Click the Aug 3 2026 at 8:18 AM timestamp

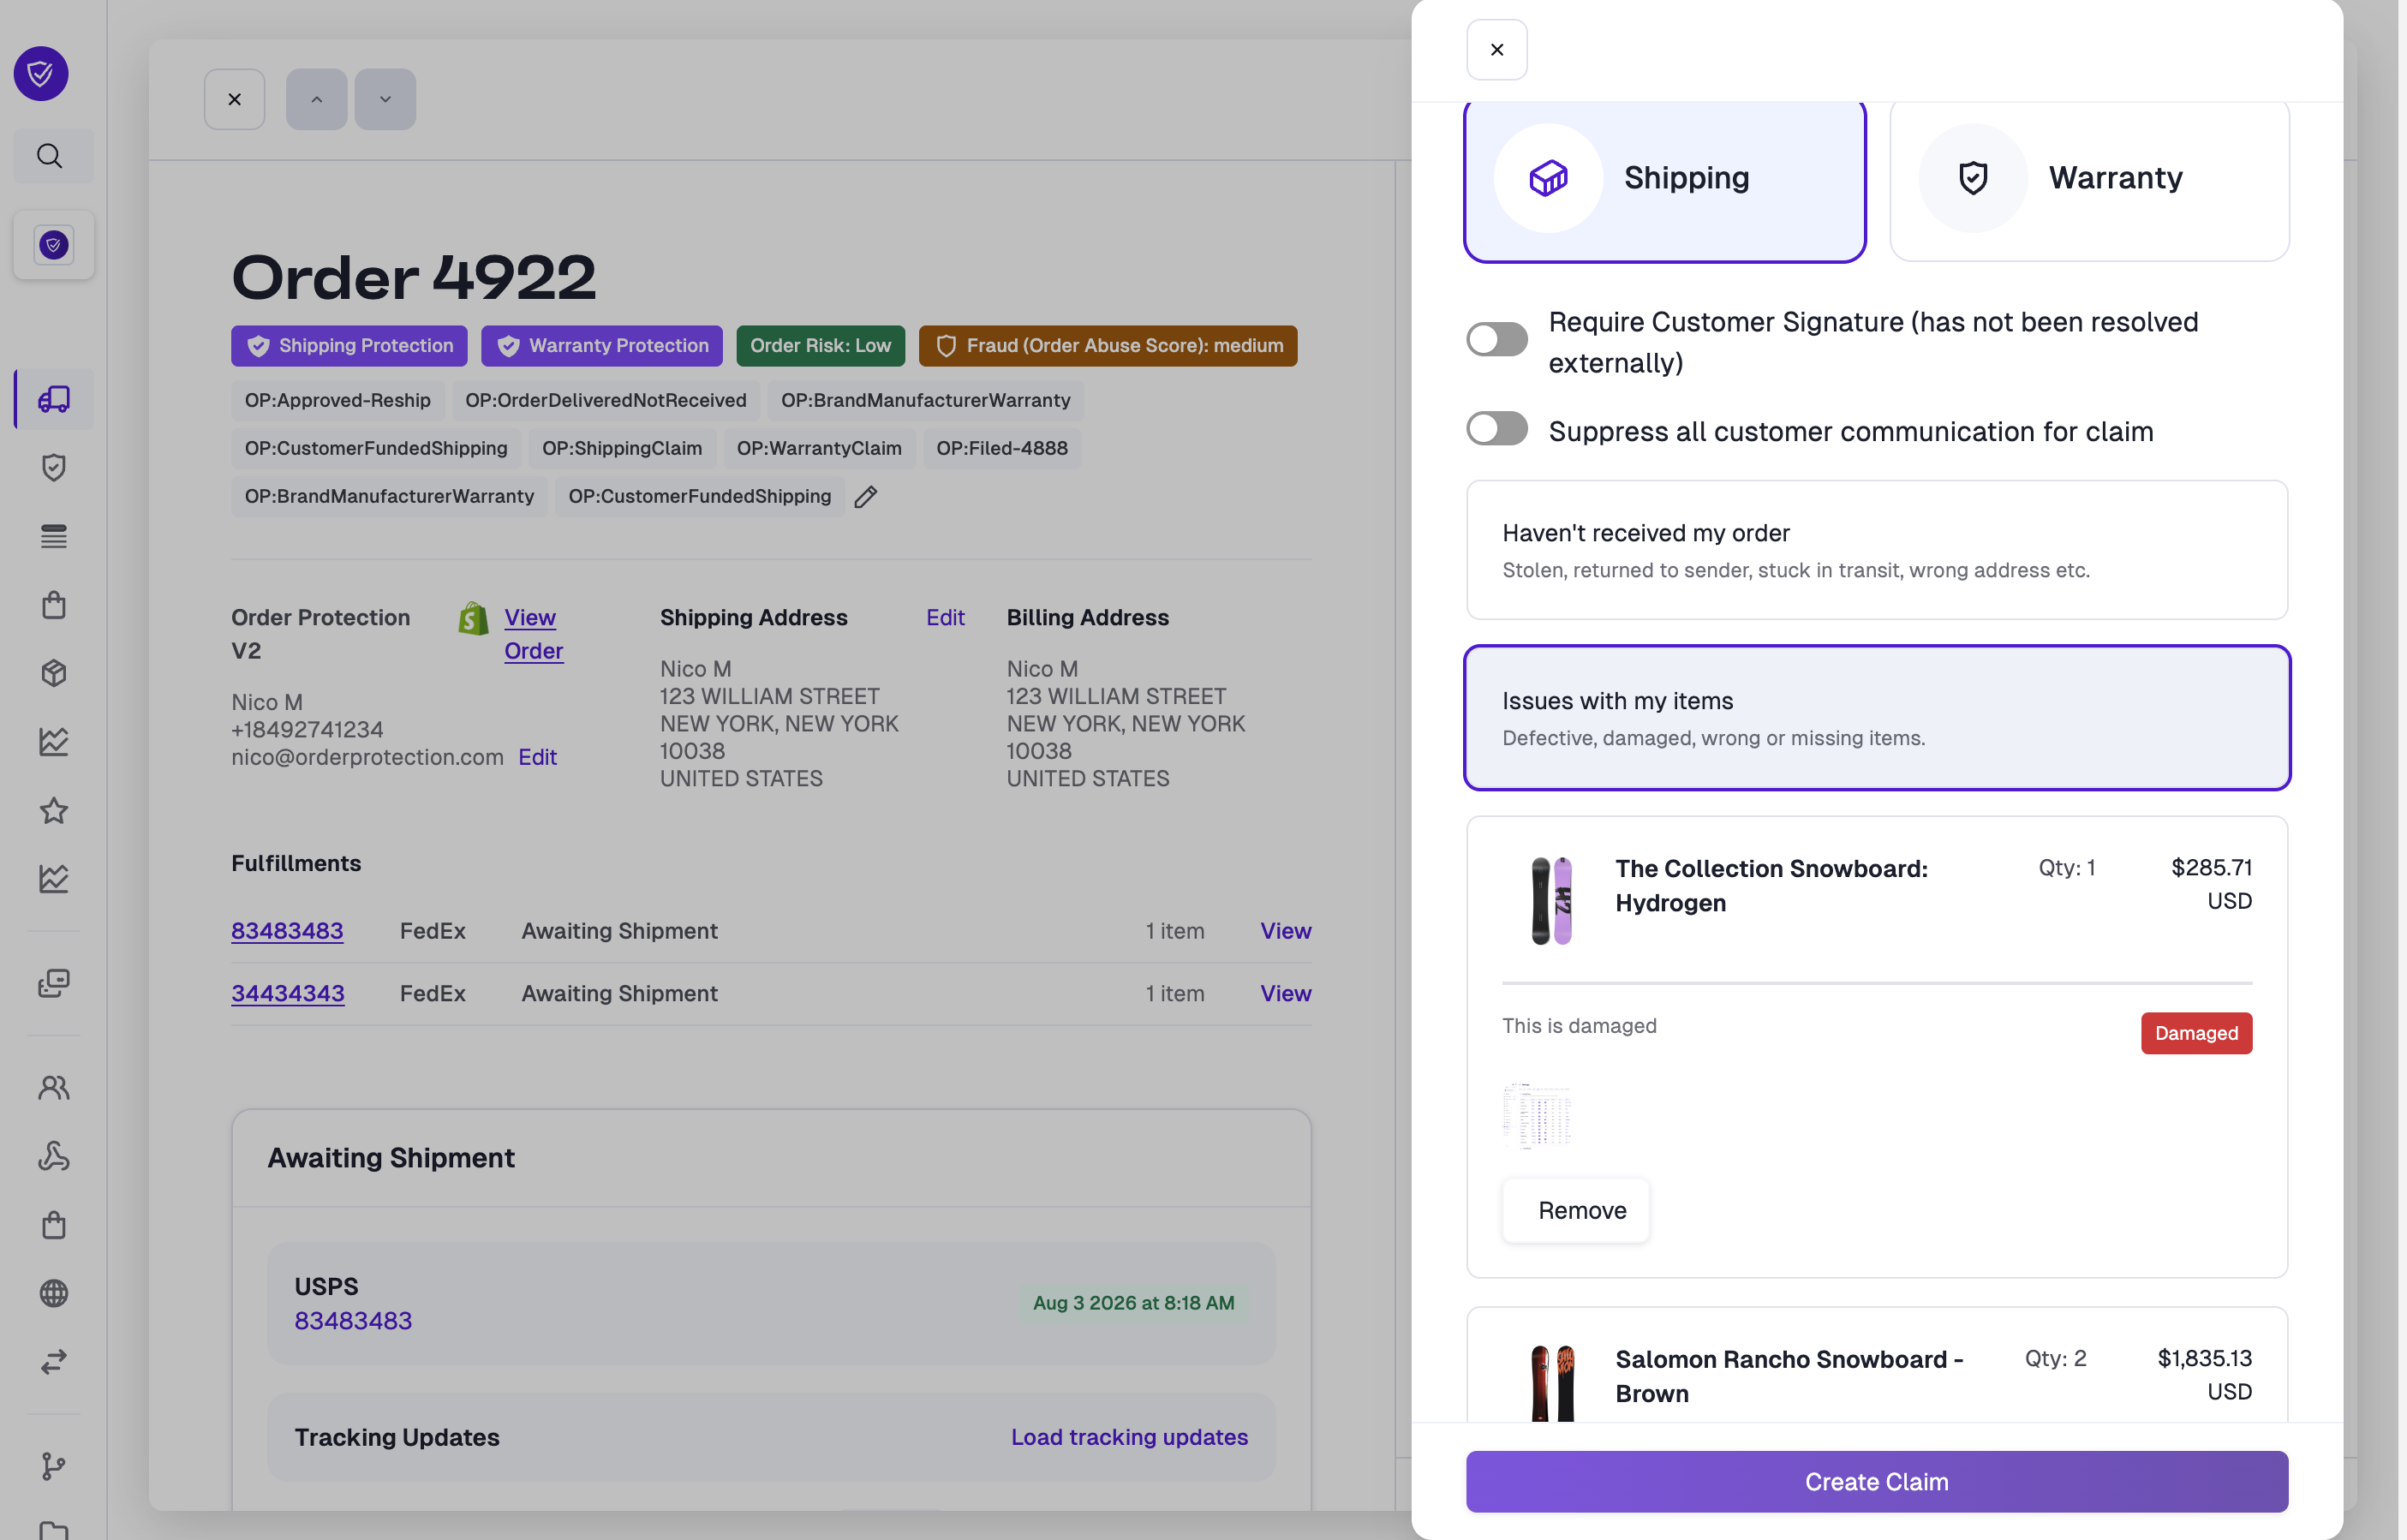(x=1133, y=1303)
